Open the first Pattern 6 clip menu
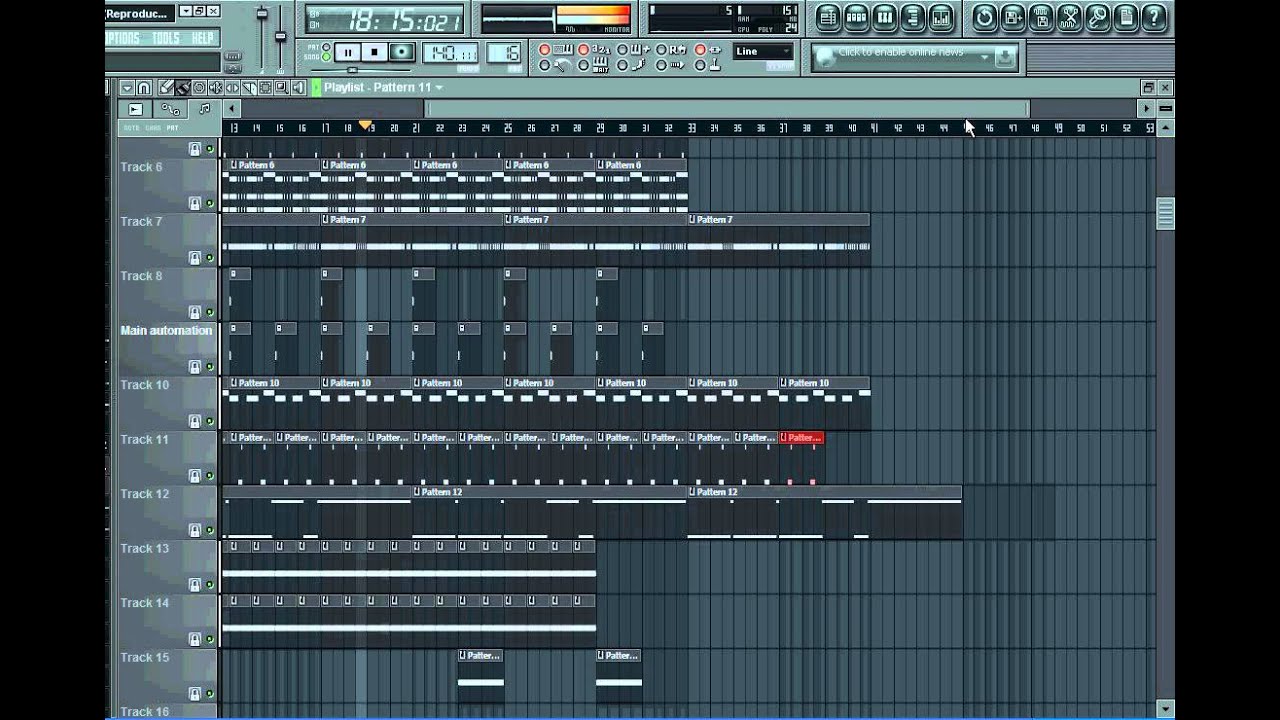Screen dimensions: 1280x720 [234, 165]
